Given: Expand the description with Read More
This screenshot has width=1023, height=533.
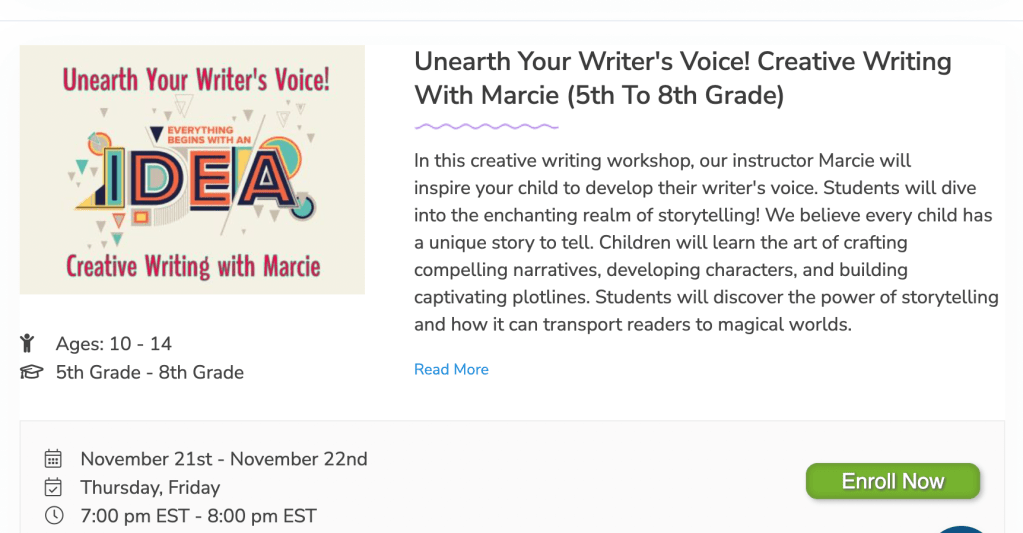Looking at the screenshot, I should [451, 369].
